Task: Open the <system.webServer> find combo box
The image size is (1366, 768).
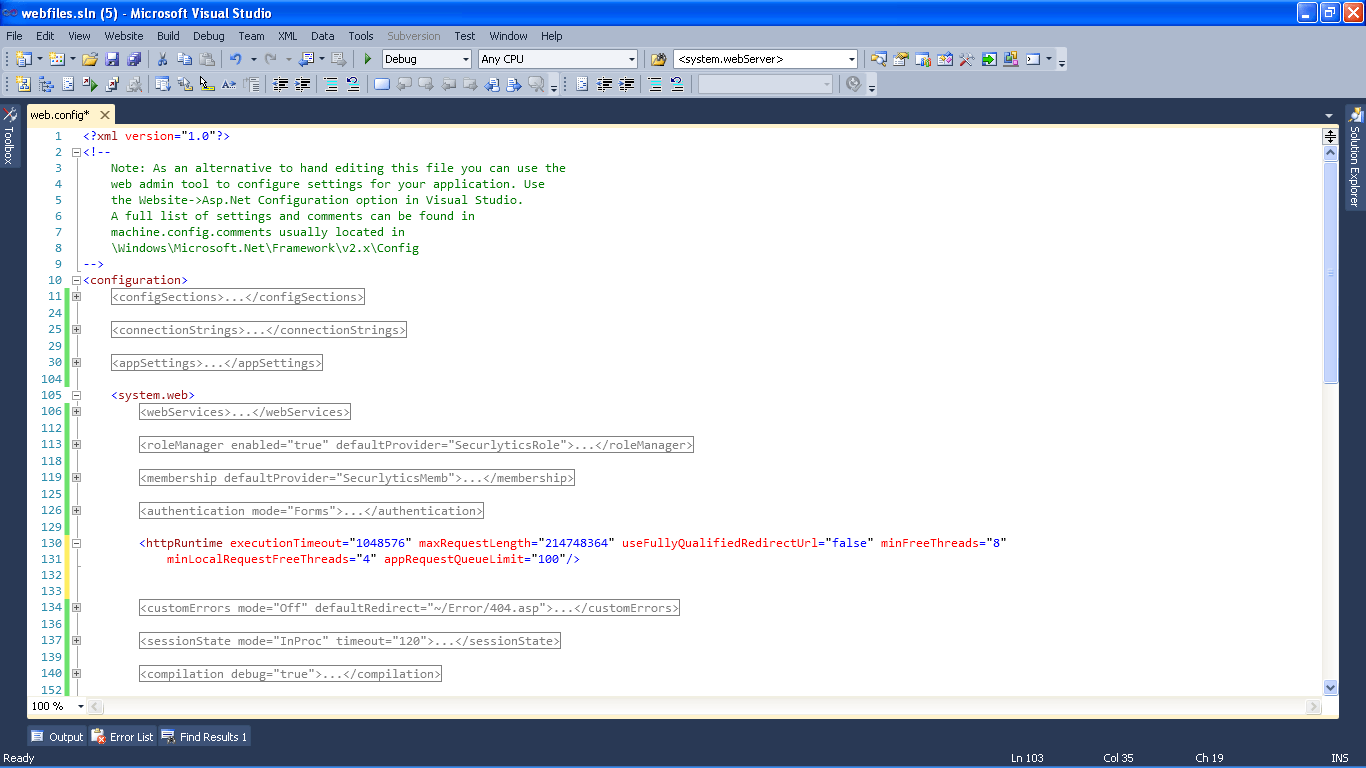Action: click(765, 59)
